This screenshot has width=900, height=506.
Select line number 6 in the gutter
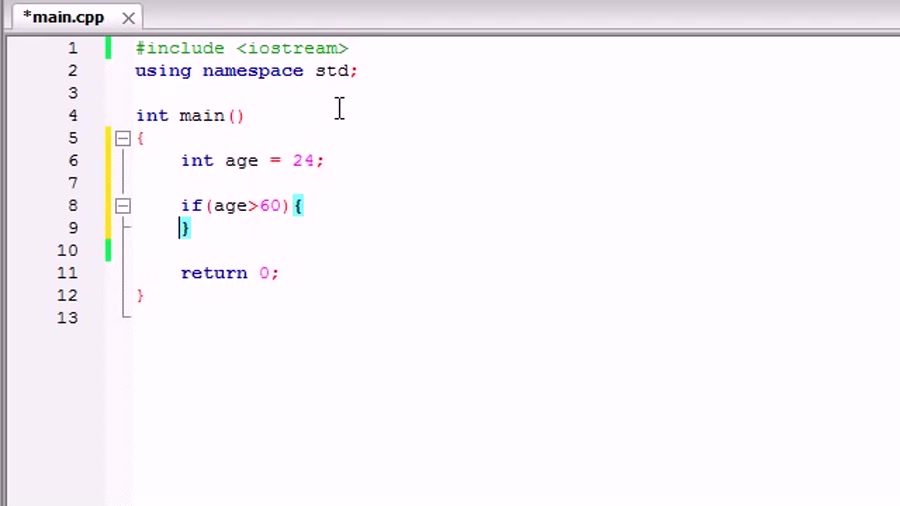tap(72, 160)
